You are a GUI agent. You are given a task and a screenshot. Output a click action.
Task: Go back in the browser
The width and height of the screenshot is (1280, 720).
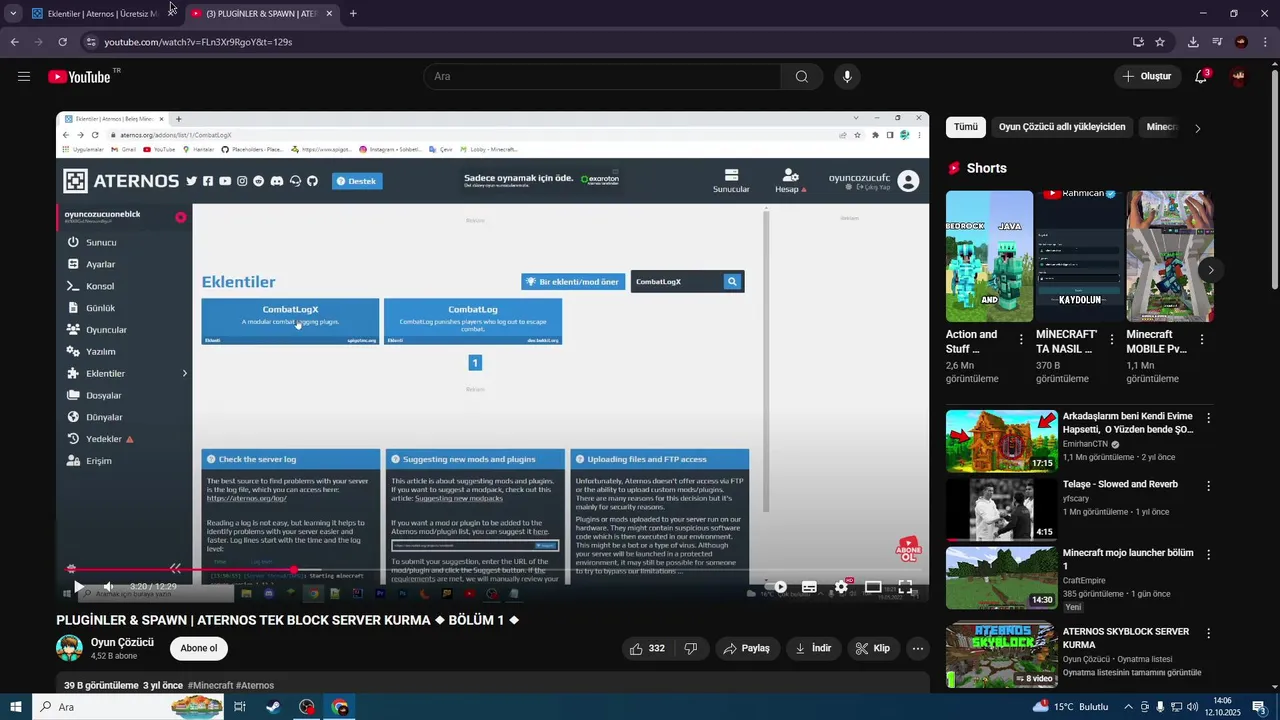(x=14, y=42)
